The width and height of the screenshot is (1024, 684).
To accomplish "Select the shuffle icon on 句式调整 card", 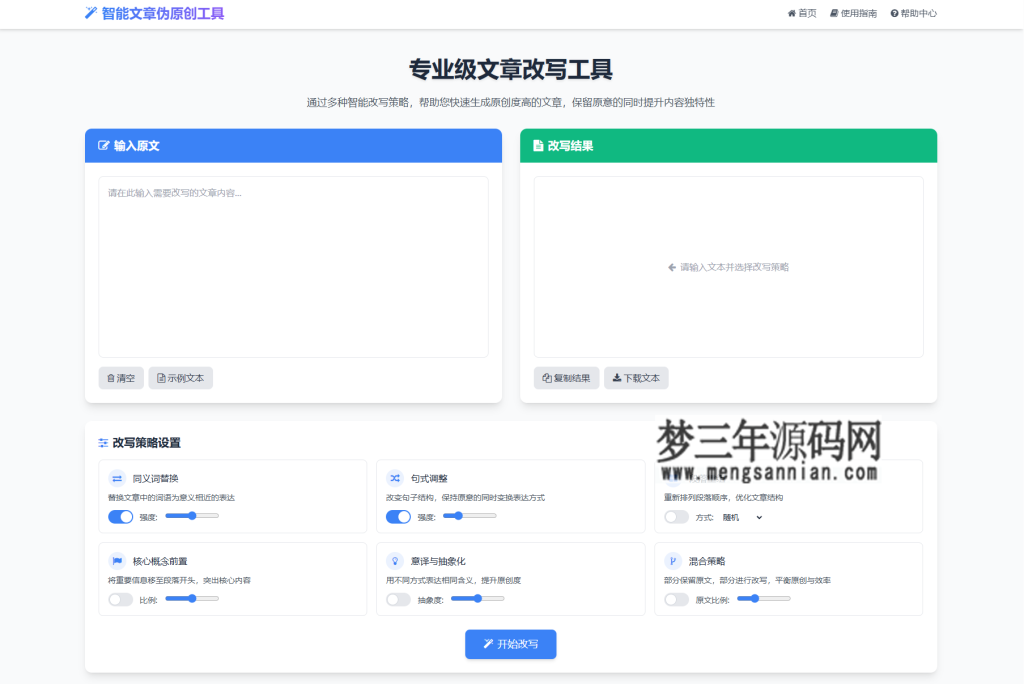I will (x=394, y=478).
